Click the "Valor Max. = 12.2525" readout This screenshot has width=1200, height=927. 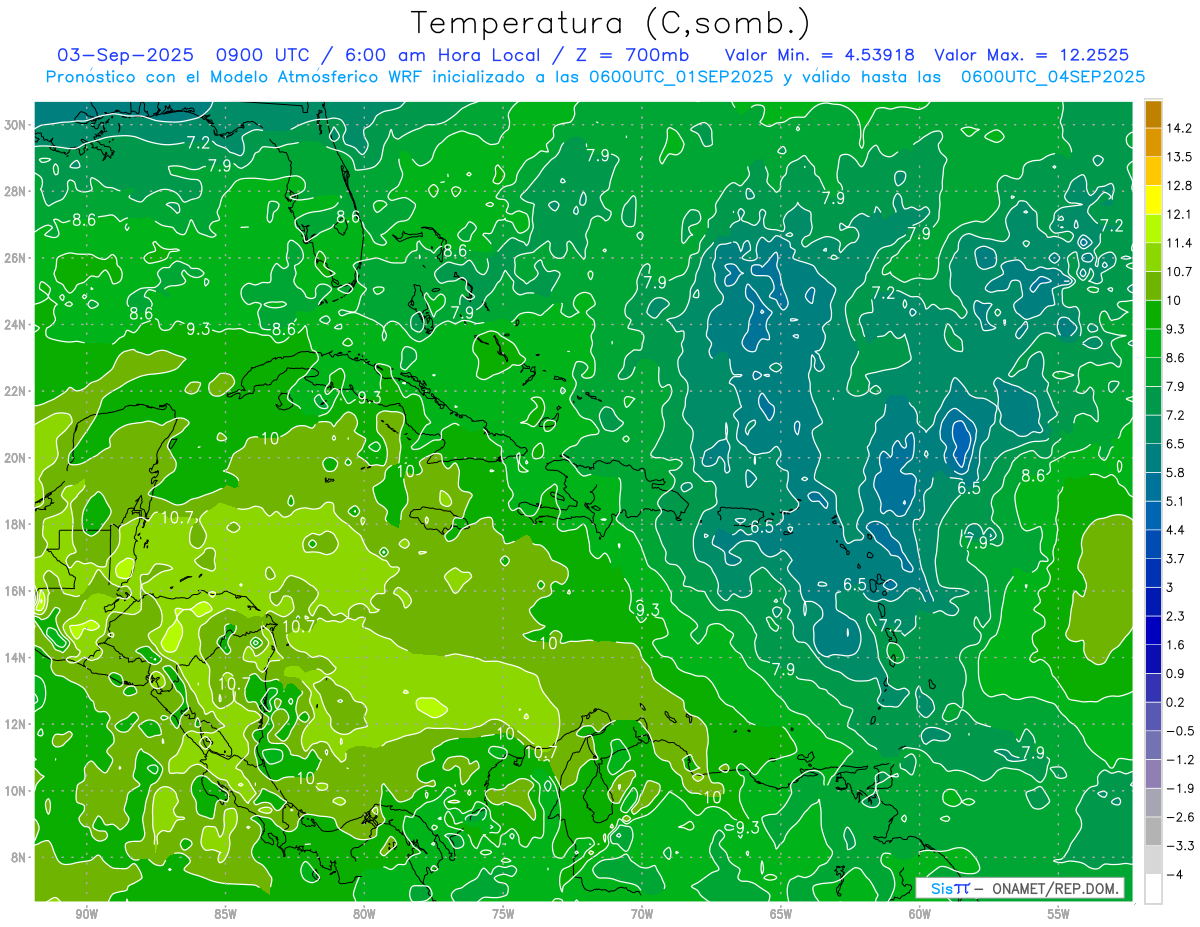pos(1031,55)
